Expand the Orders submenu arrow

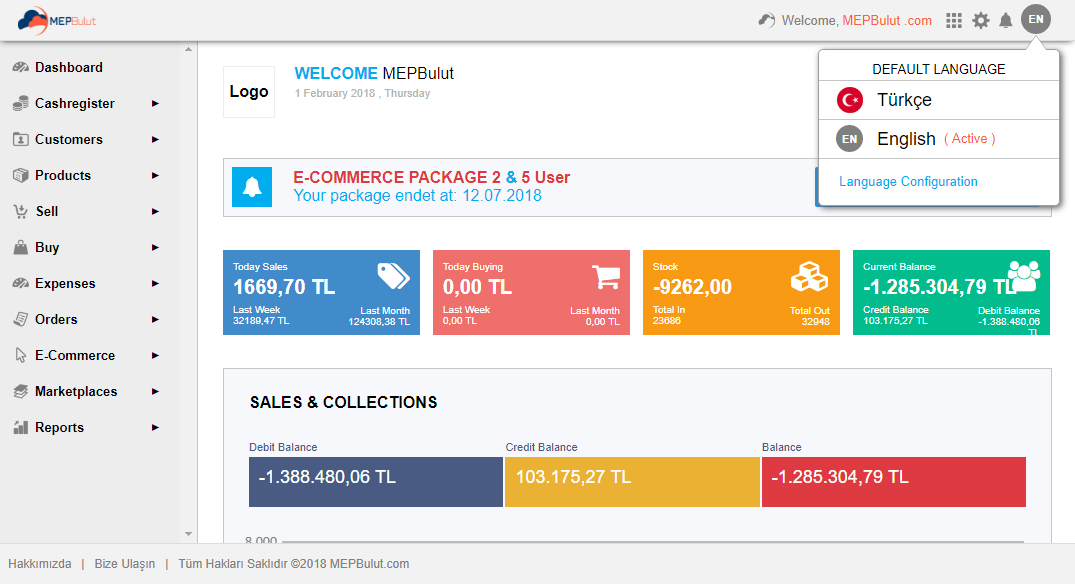click(x=155, y=319)
